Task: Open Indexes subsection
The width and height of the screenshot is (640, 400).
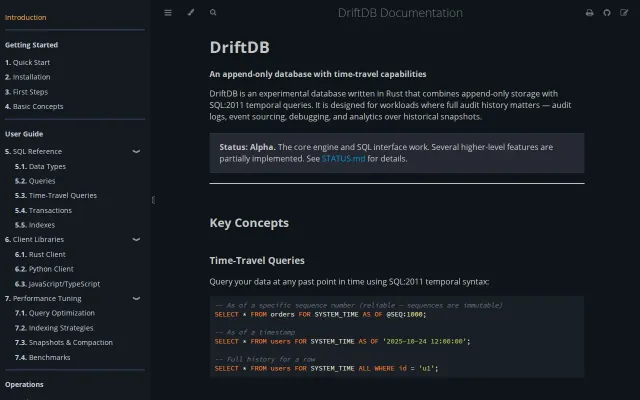Action: [35, 225]
